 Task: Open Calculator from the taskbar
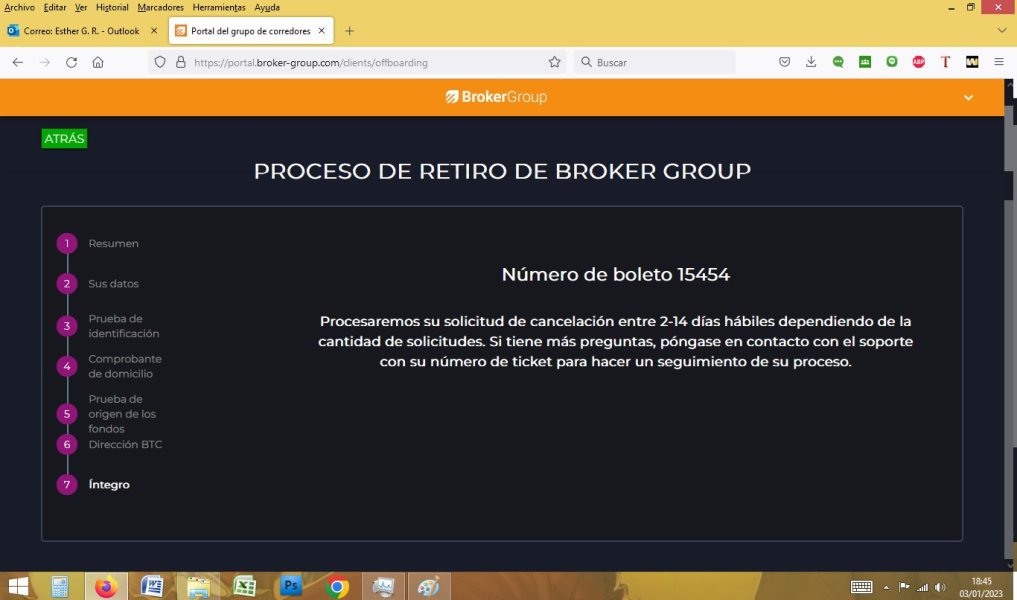pyautogui.click(x=60, y=587)
